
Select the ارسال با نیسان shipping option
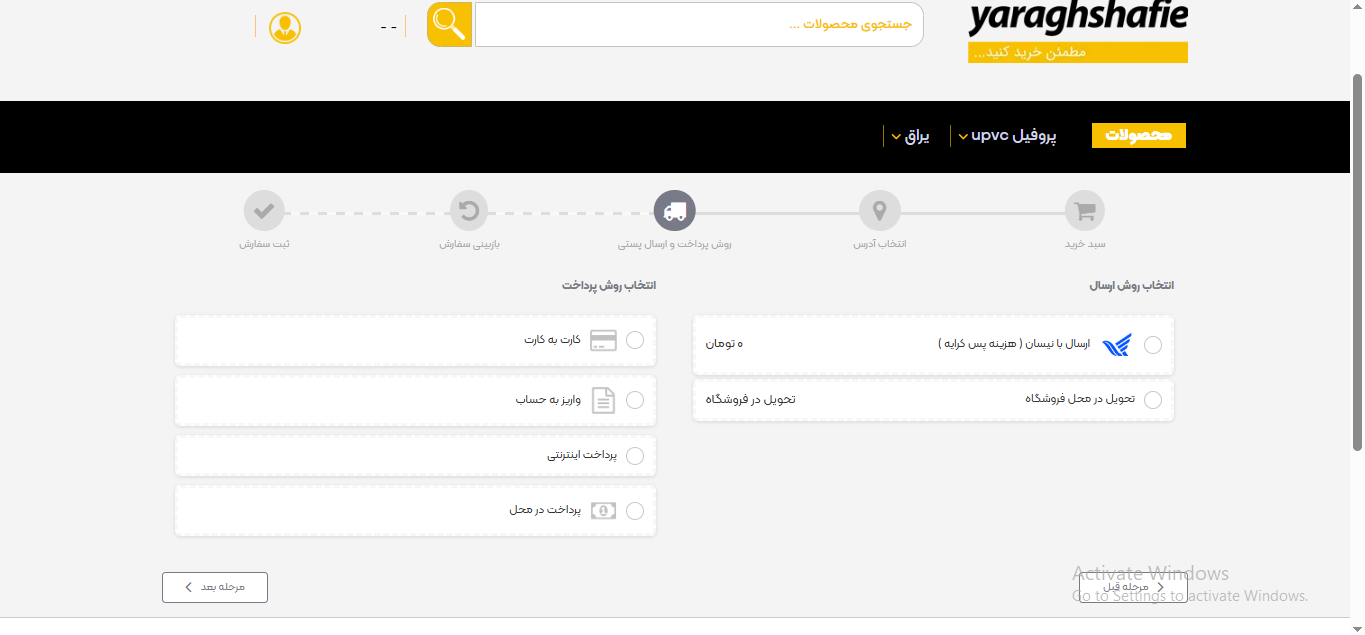coord(1153,344)
